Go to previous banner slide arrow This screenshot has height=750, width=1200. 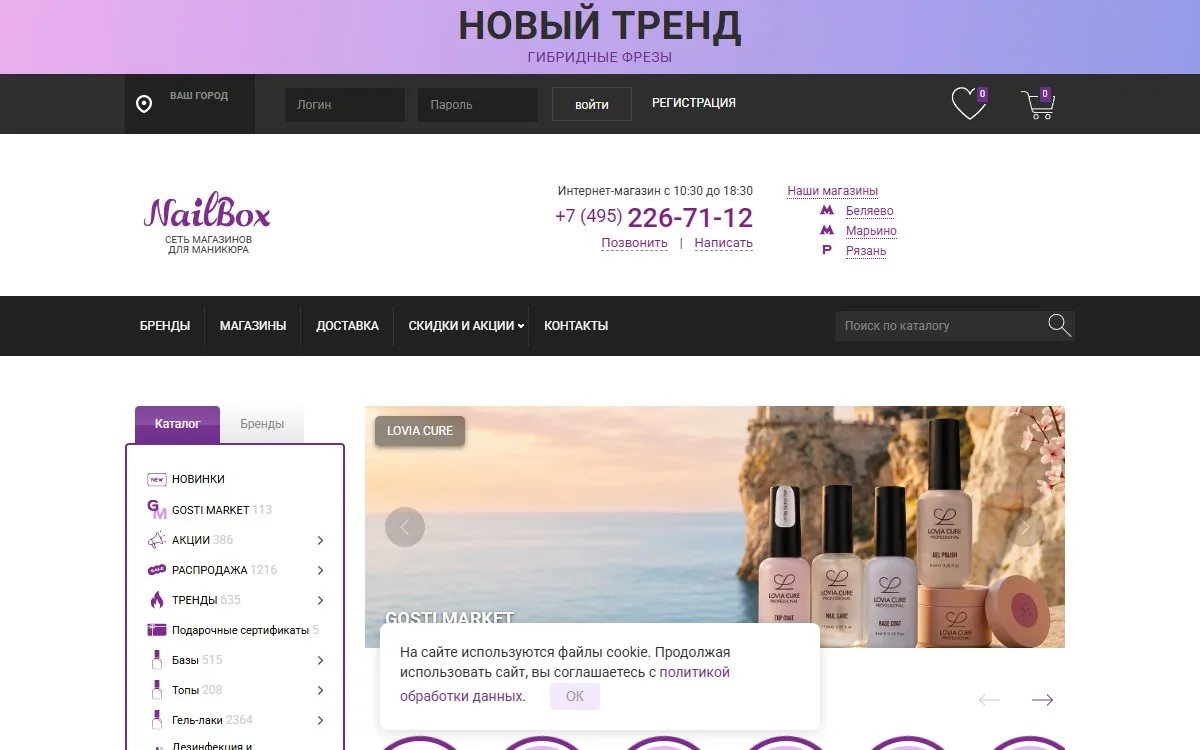pos(405,527)
